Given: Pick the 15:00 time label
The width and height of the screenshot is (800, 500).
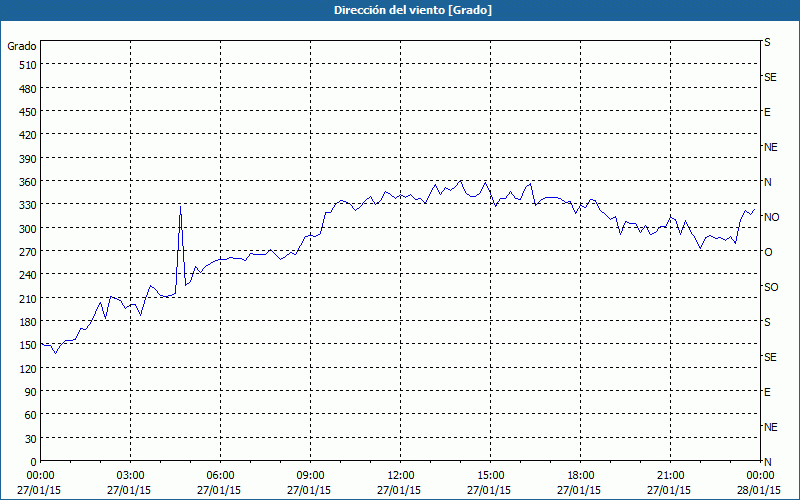Looking at the screenshot, I should pos(490,475).
